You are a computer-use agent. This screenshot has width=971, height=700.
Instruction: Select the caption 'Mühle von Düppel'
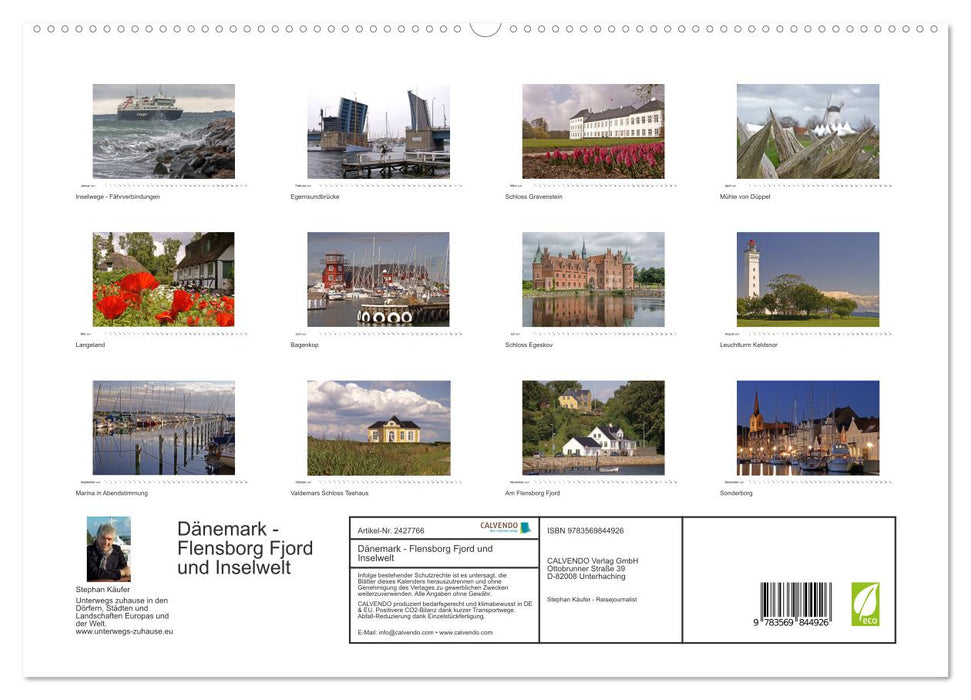tap(745, 196)
